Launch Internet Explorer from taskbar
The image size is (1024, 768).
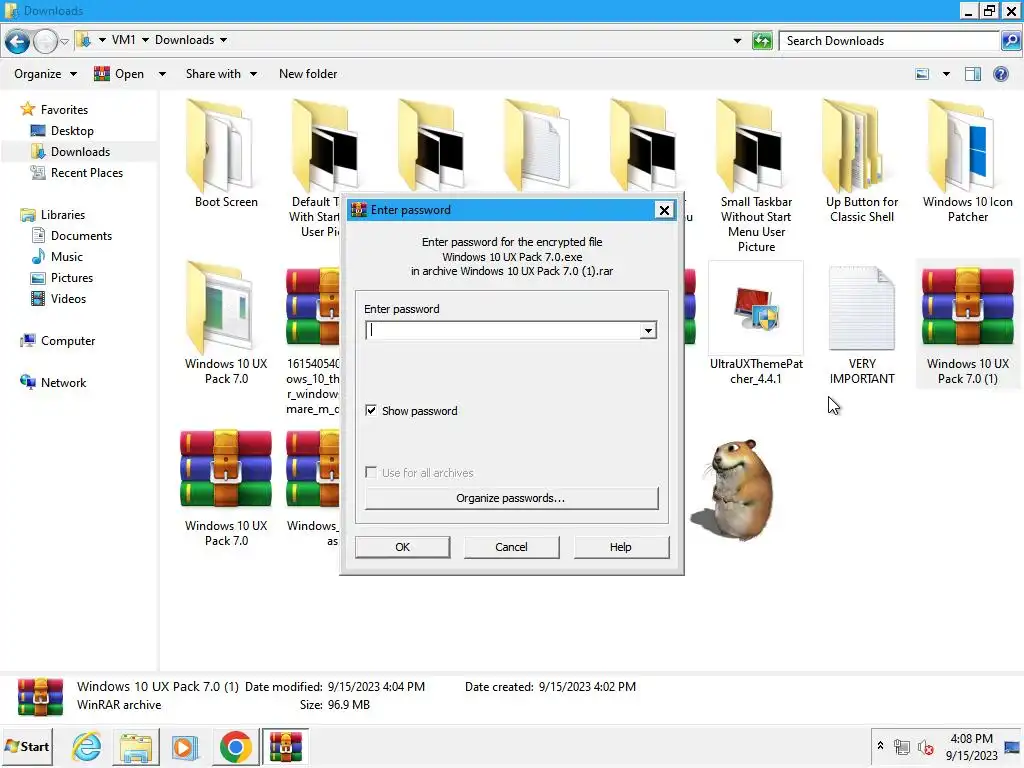pyautogui.click(x=87, y=746)
